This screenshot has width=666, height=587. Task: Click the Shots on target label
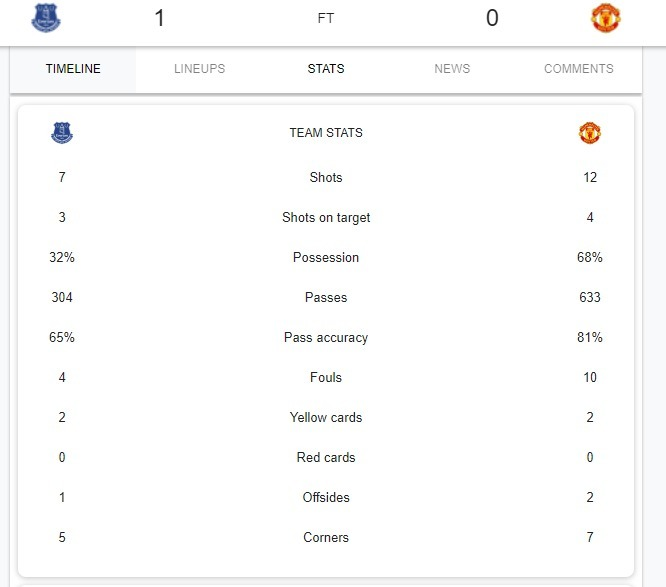click(x=326, y=217)
